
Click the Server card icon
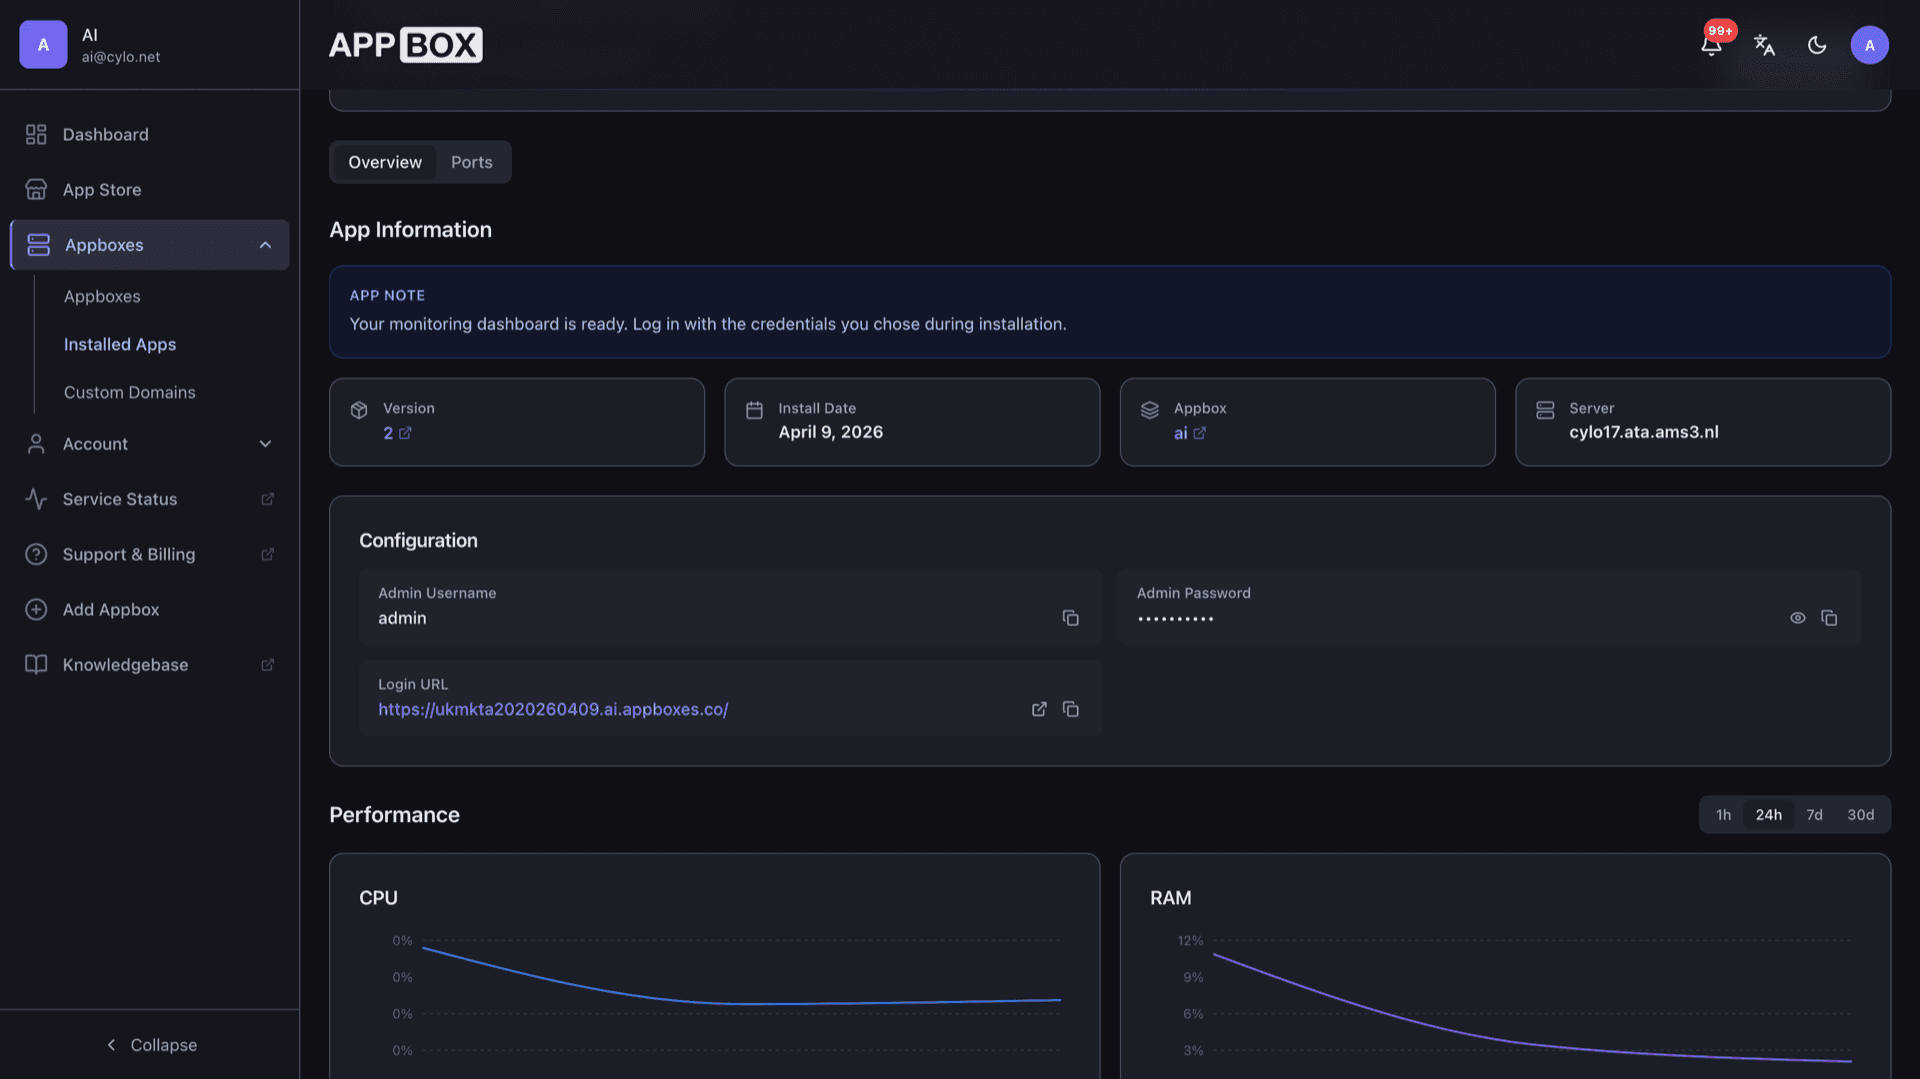coord(1545,410)
